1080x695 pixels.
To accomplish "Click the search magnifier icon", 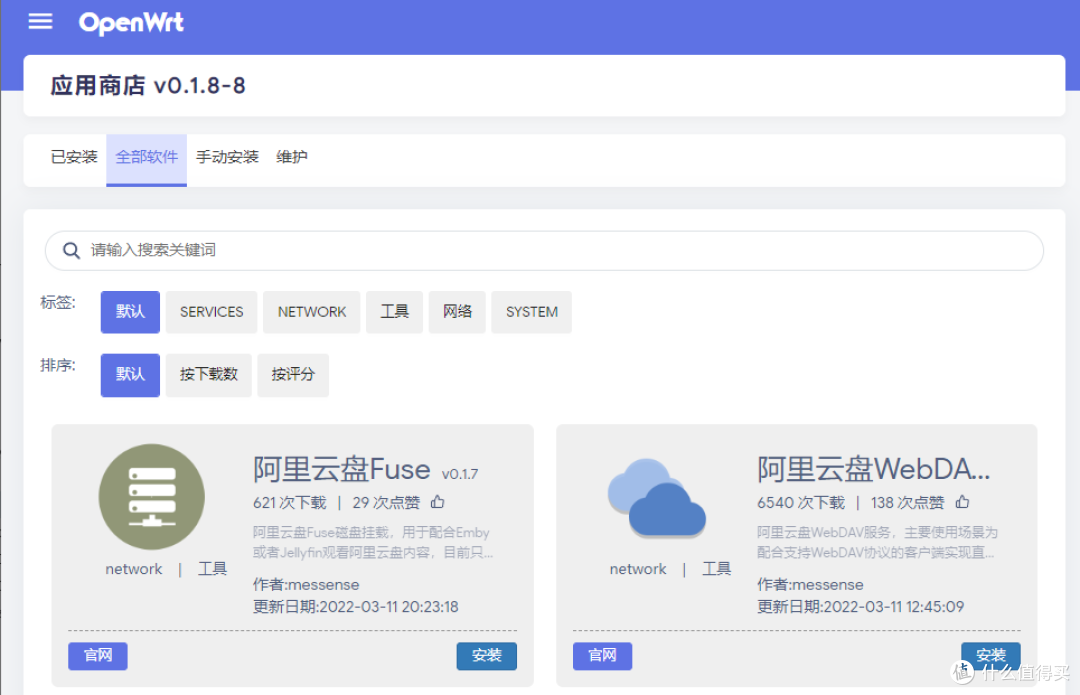I will click(71, 250).
